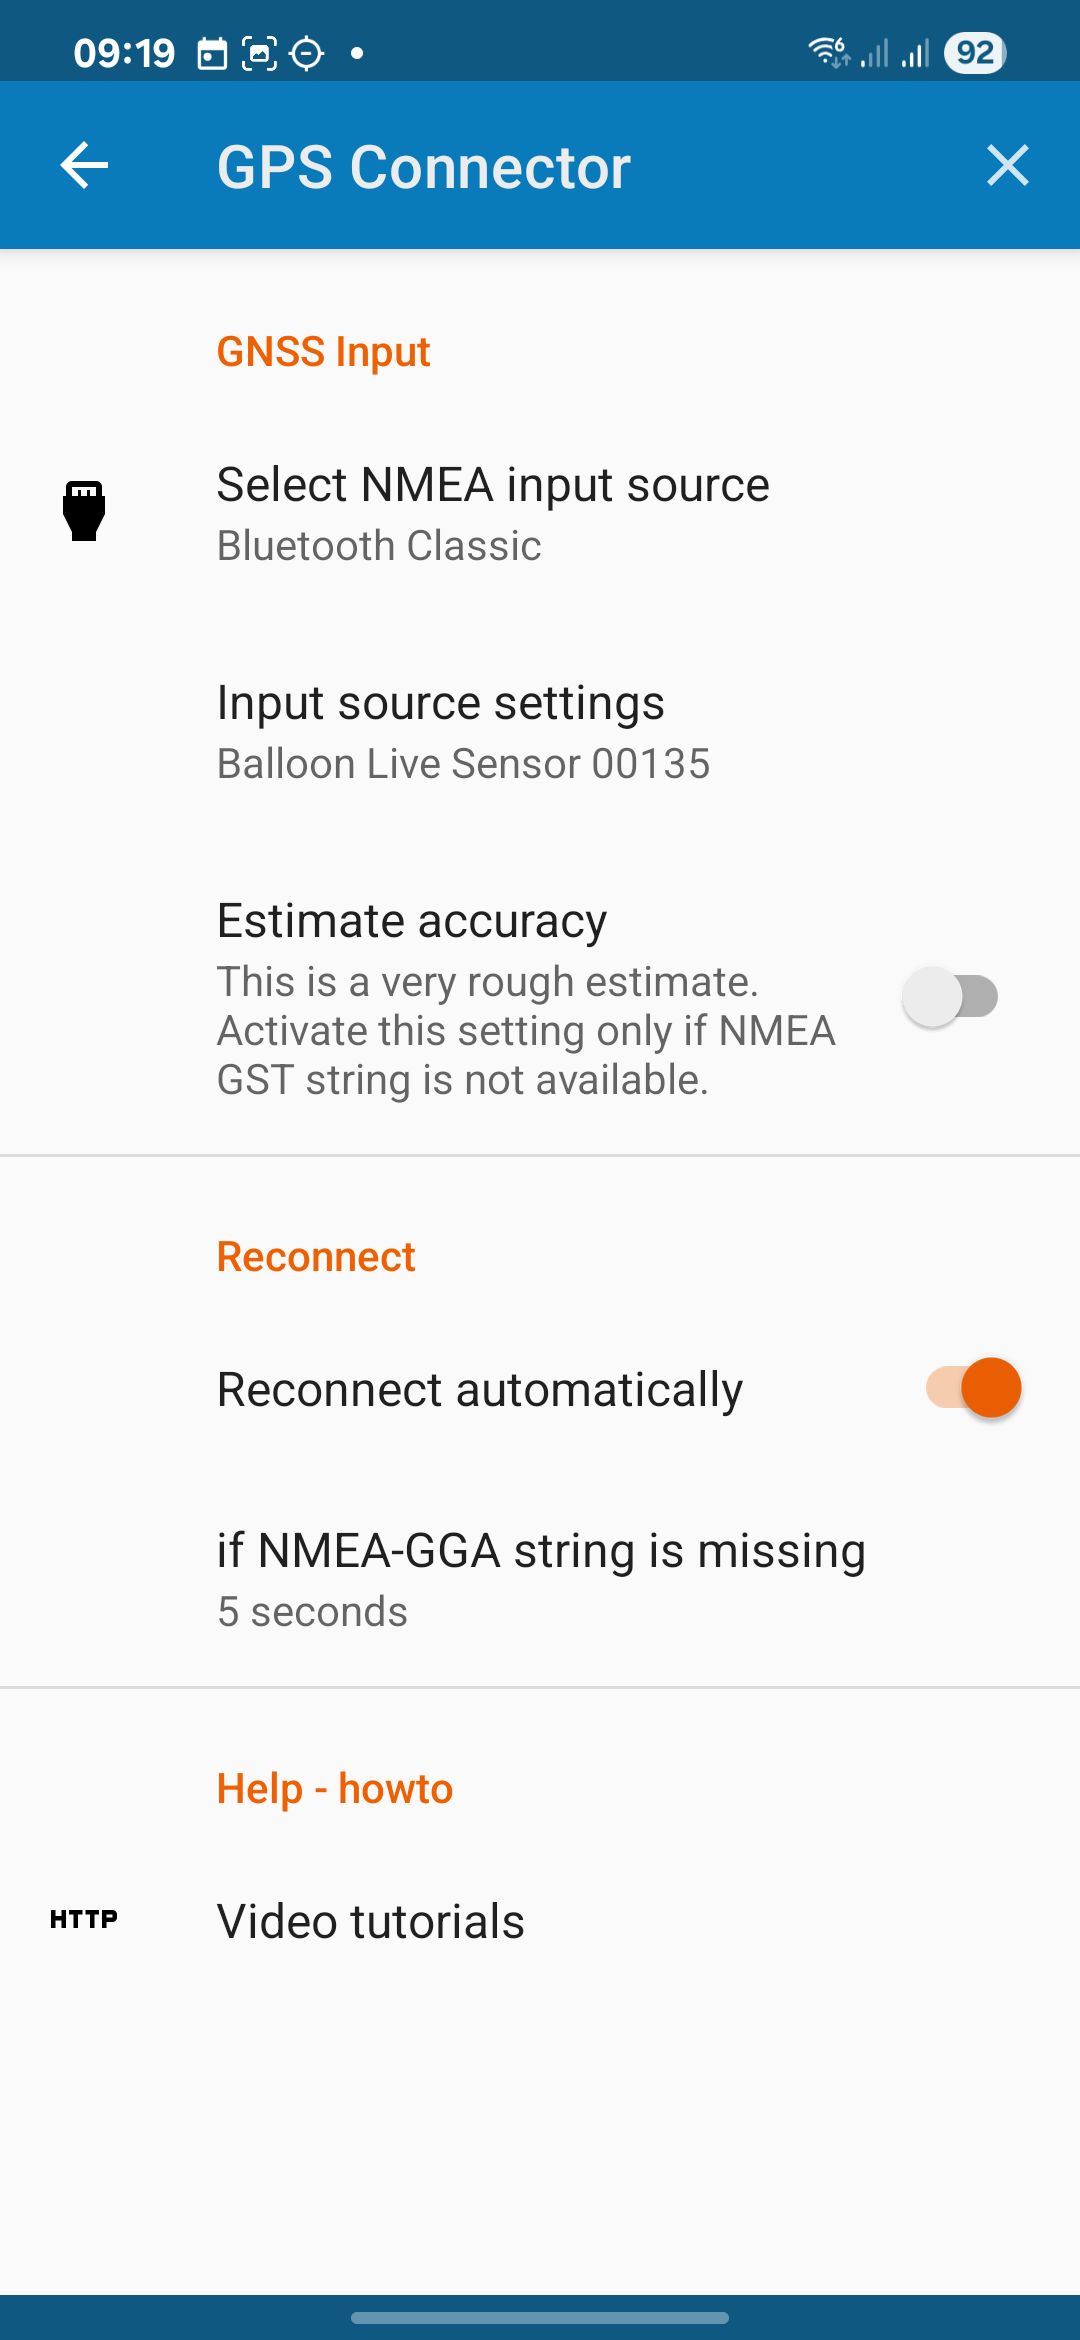This screenshot has height=2340, width=1080.
Task: Tap the battery level indicator
Action: pos(975,52)
